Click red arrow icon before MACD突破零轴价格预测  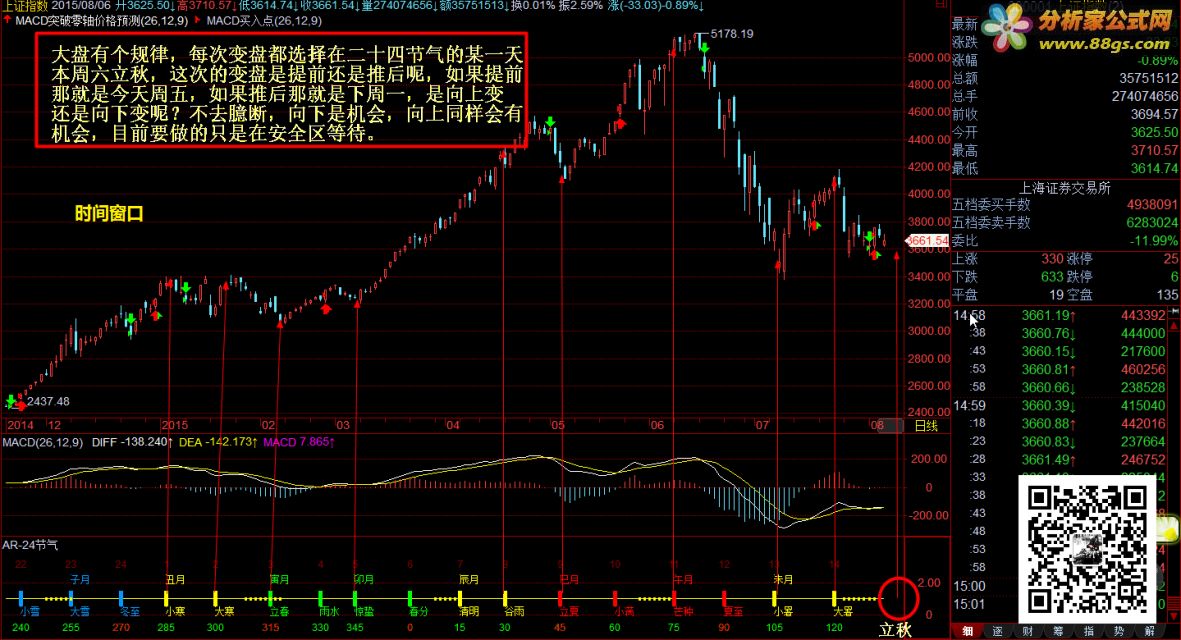pyautogui.click(x=8, y=20)
